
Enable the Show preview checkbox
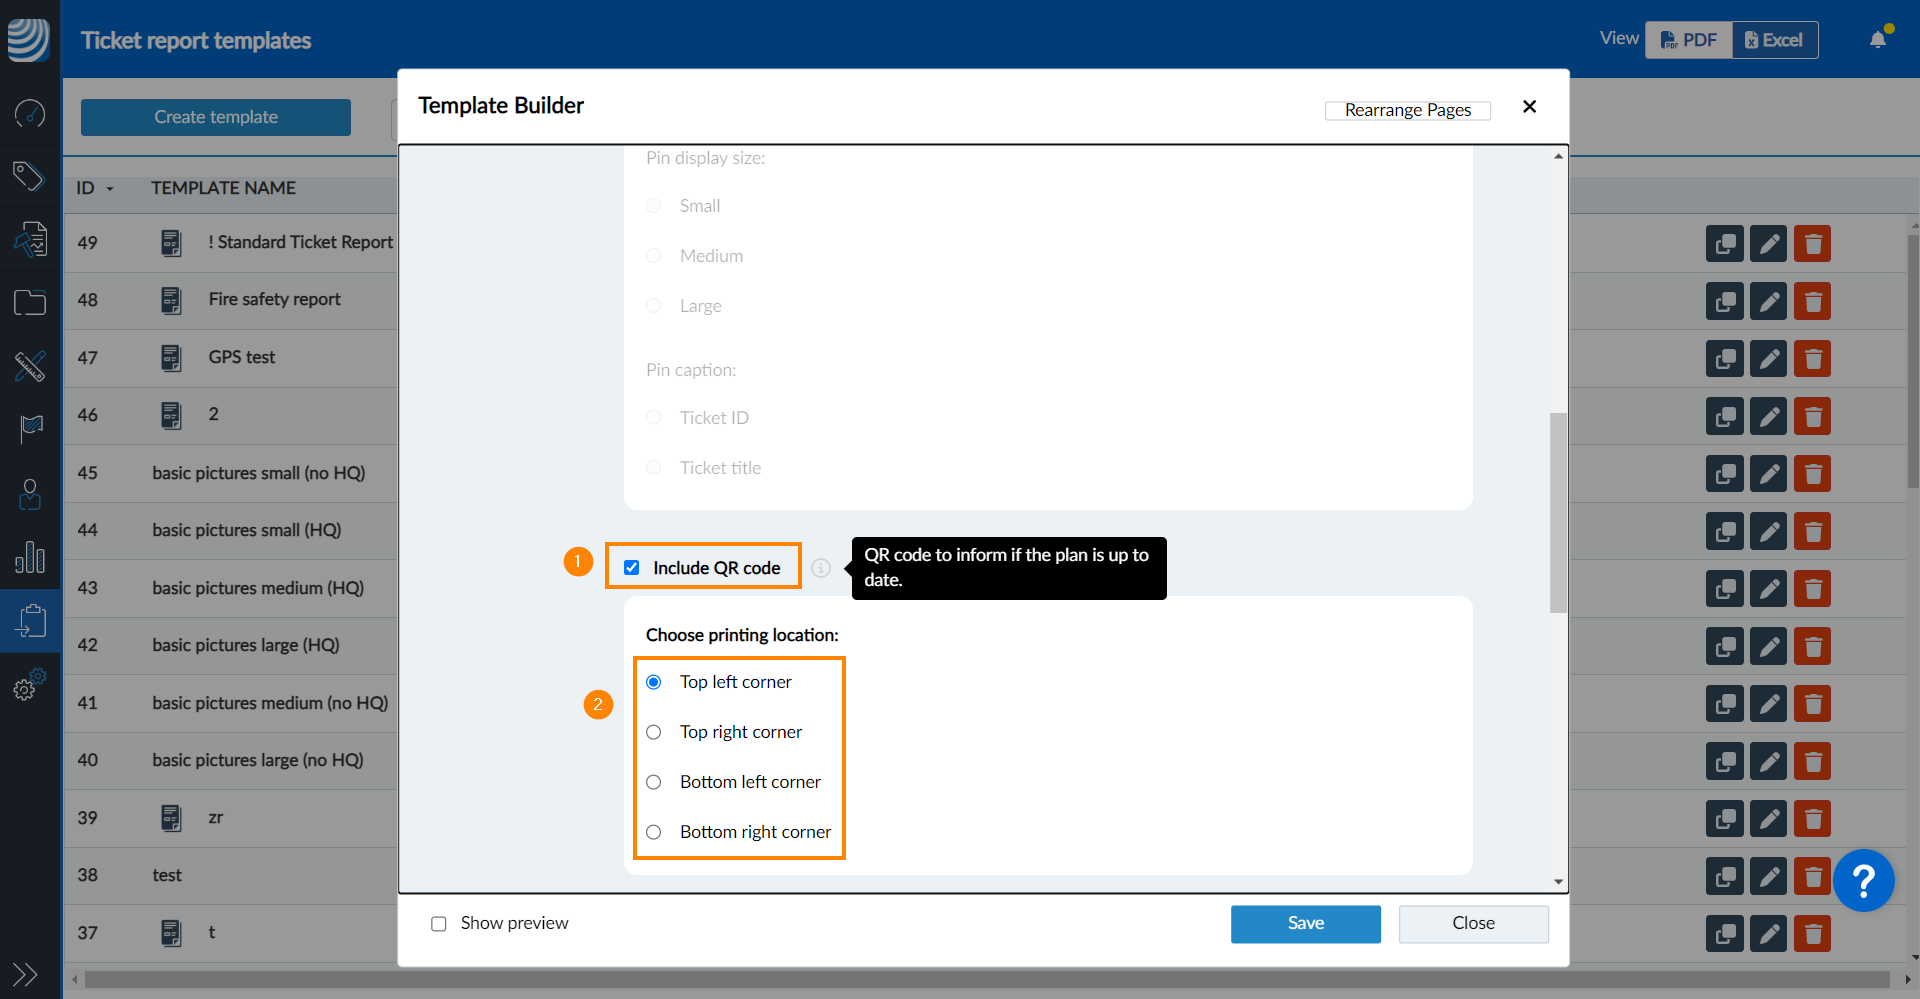coord(439,924)
